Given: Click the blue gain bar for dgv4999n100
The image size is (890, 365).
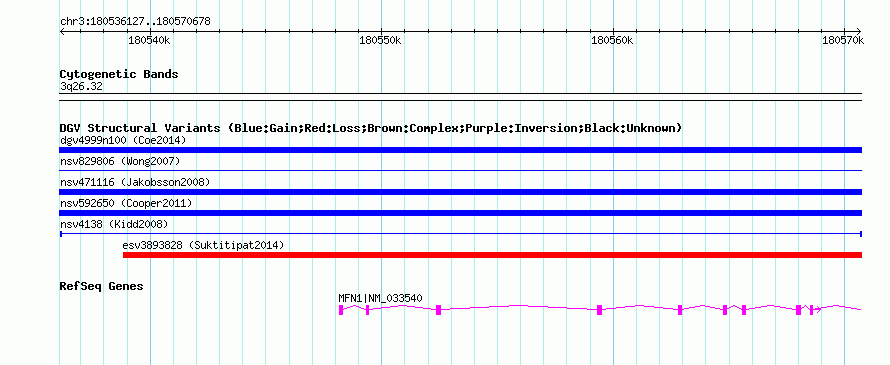Looking at the screenshot, I should tap(460, 150).
